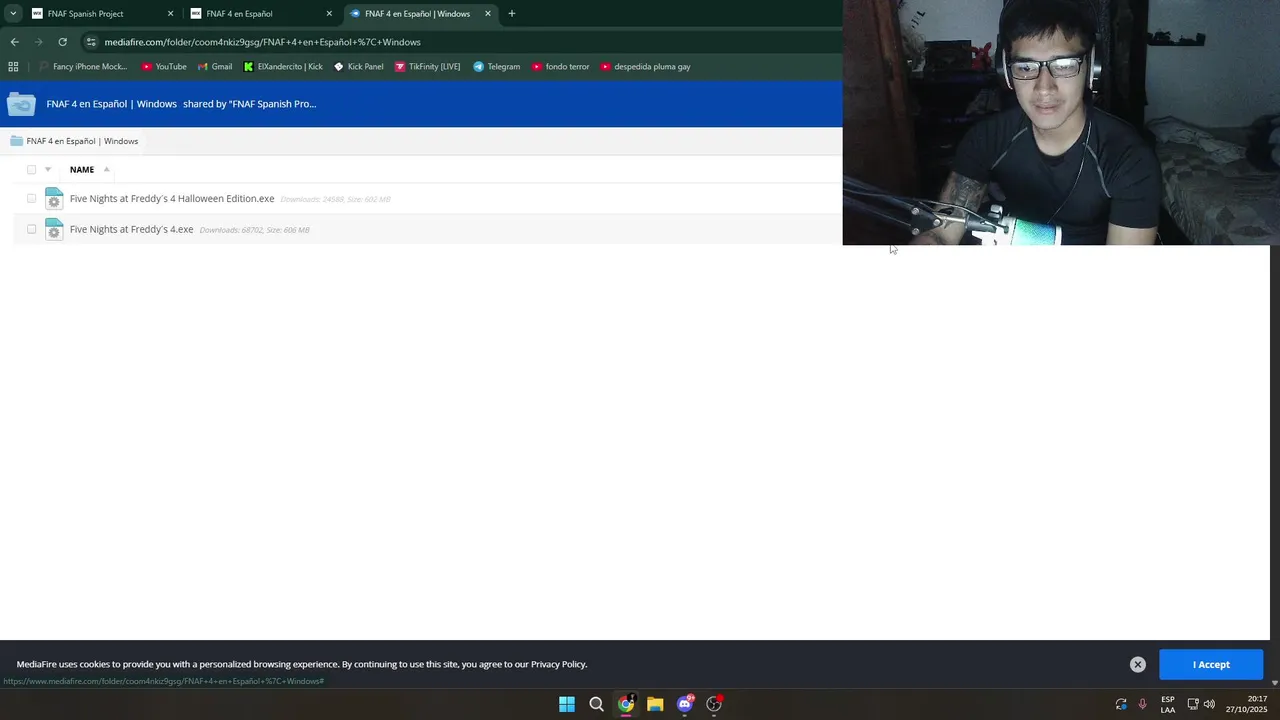Open the despedida pluma gay bookmark
This screenshot has width=1280, height=720.
coord(645,67)
